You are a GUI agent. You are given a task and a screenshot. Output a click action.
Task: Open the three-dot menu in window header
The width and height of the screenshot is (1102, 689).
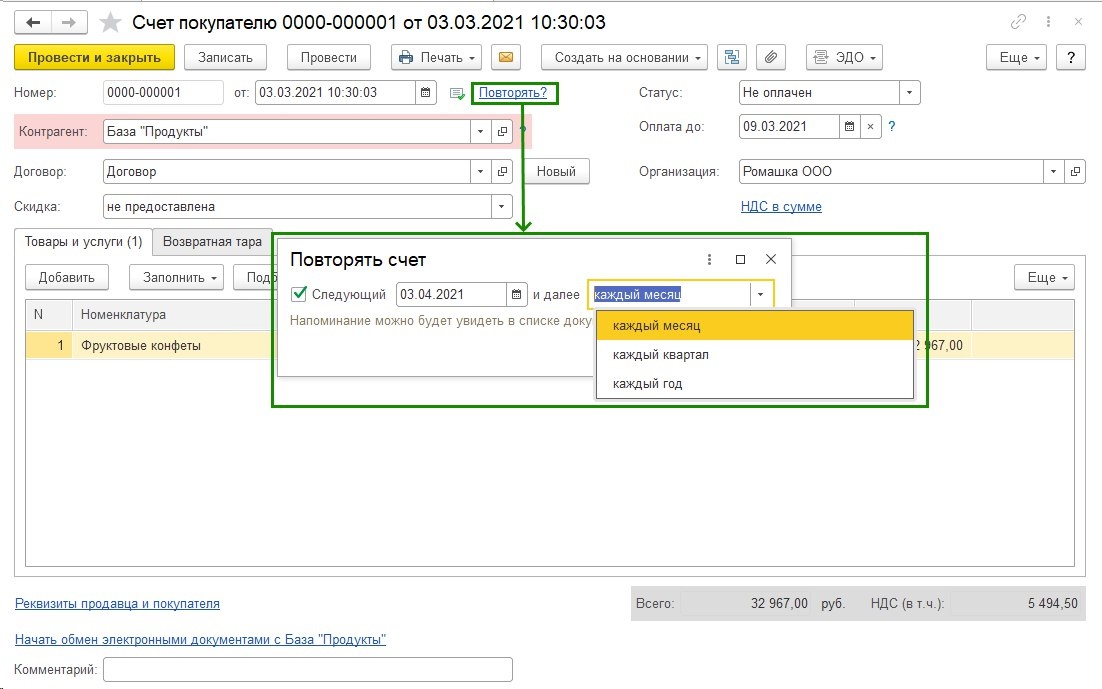point(1048,22)
